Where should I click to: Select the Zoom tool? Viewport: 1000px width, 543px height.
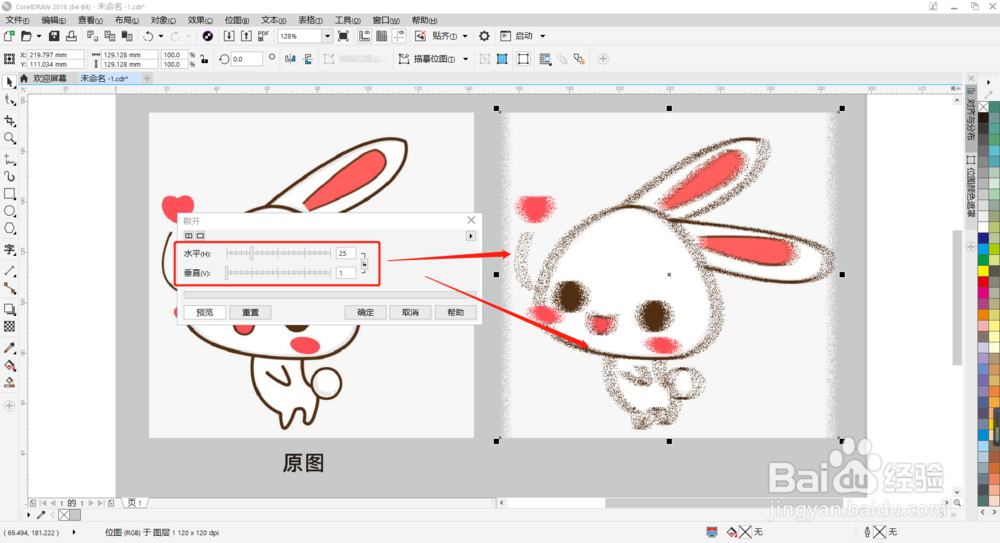(10, 138)
